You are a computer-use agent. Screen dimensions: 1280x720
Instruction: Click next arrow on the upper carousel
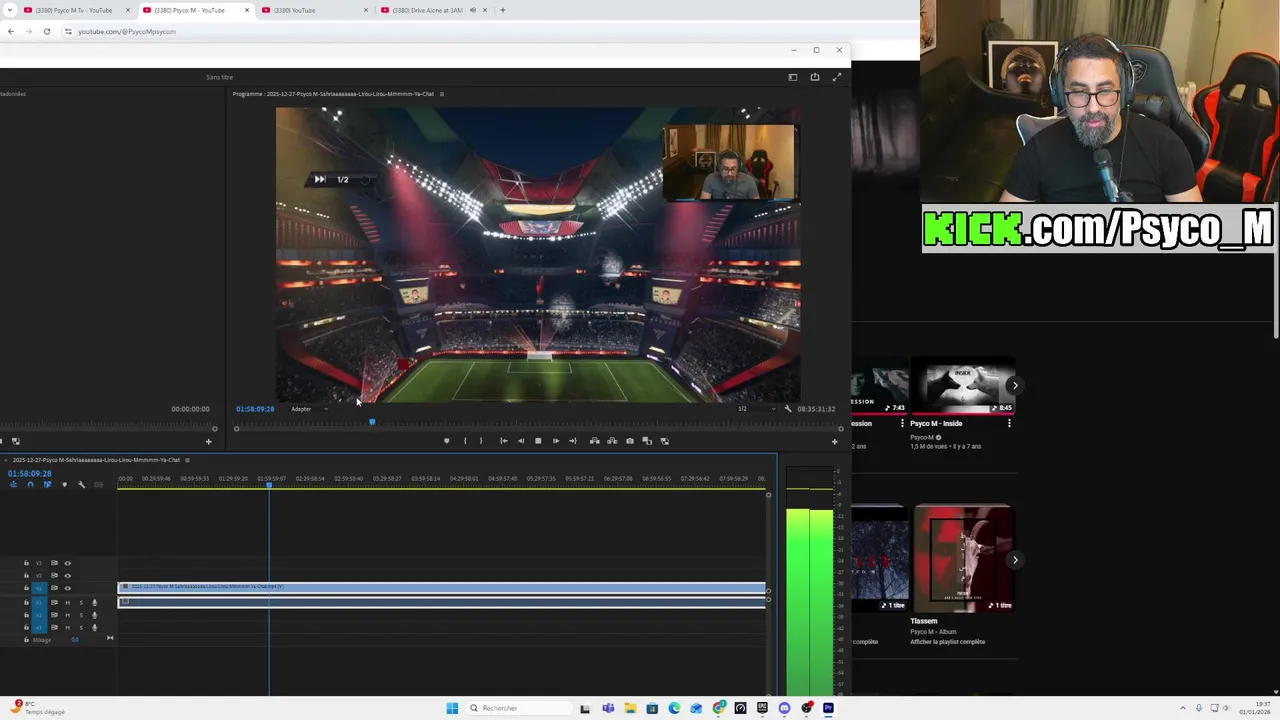point(1015,385)
